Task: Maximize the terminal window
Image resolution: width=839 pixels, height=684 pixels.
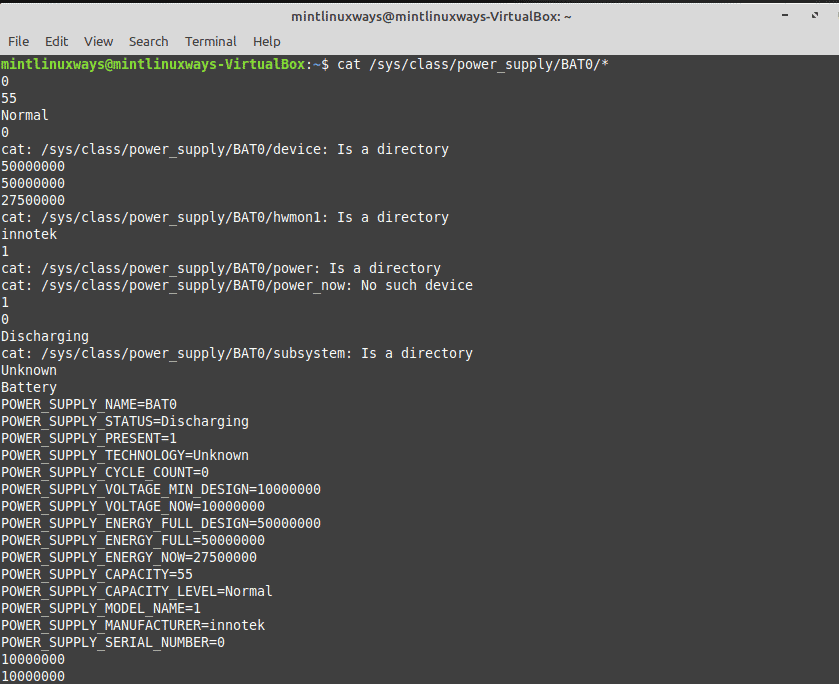Action: (x=815, y=16)
